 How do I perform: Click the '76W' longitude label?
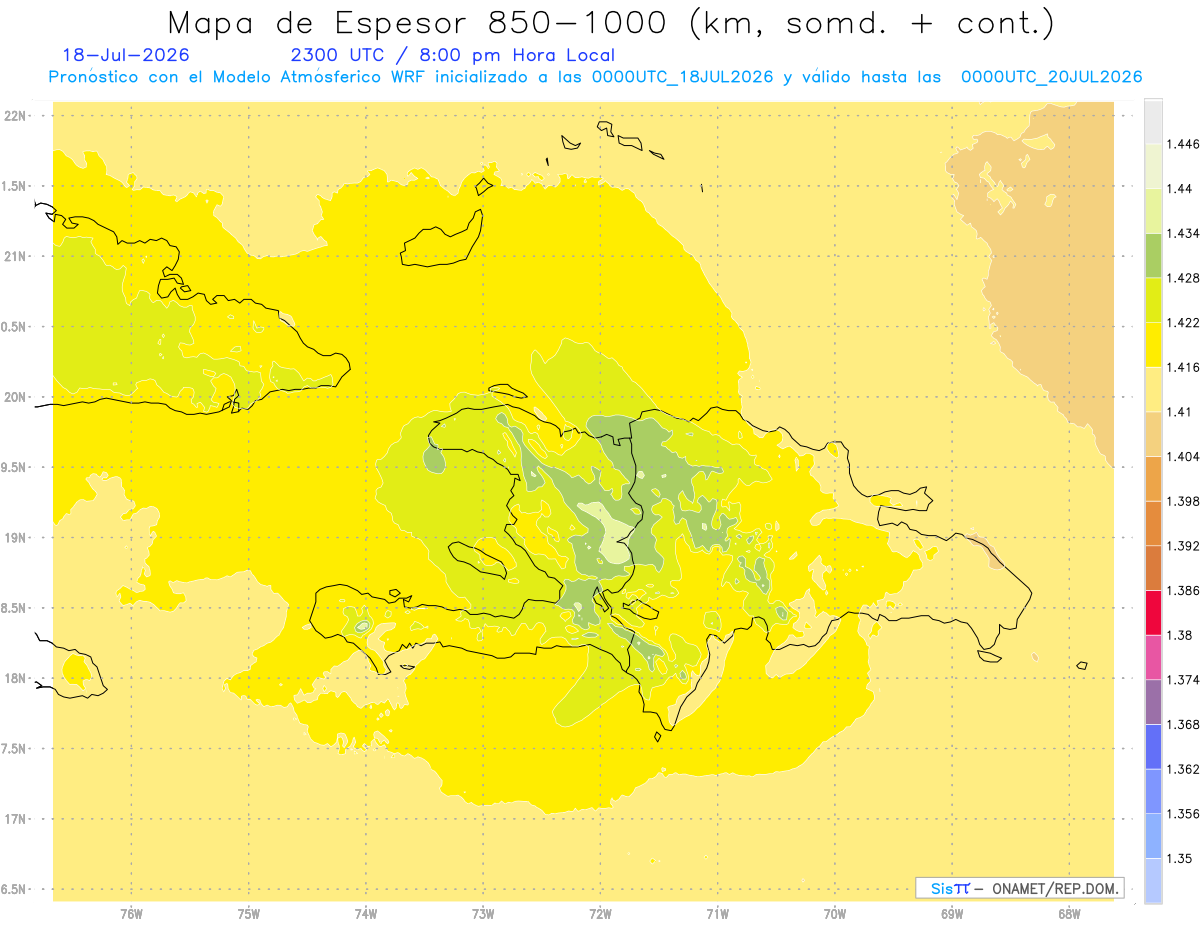[x=131, y=914]
